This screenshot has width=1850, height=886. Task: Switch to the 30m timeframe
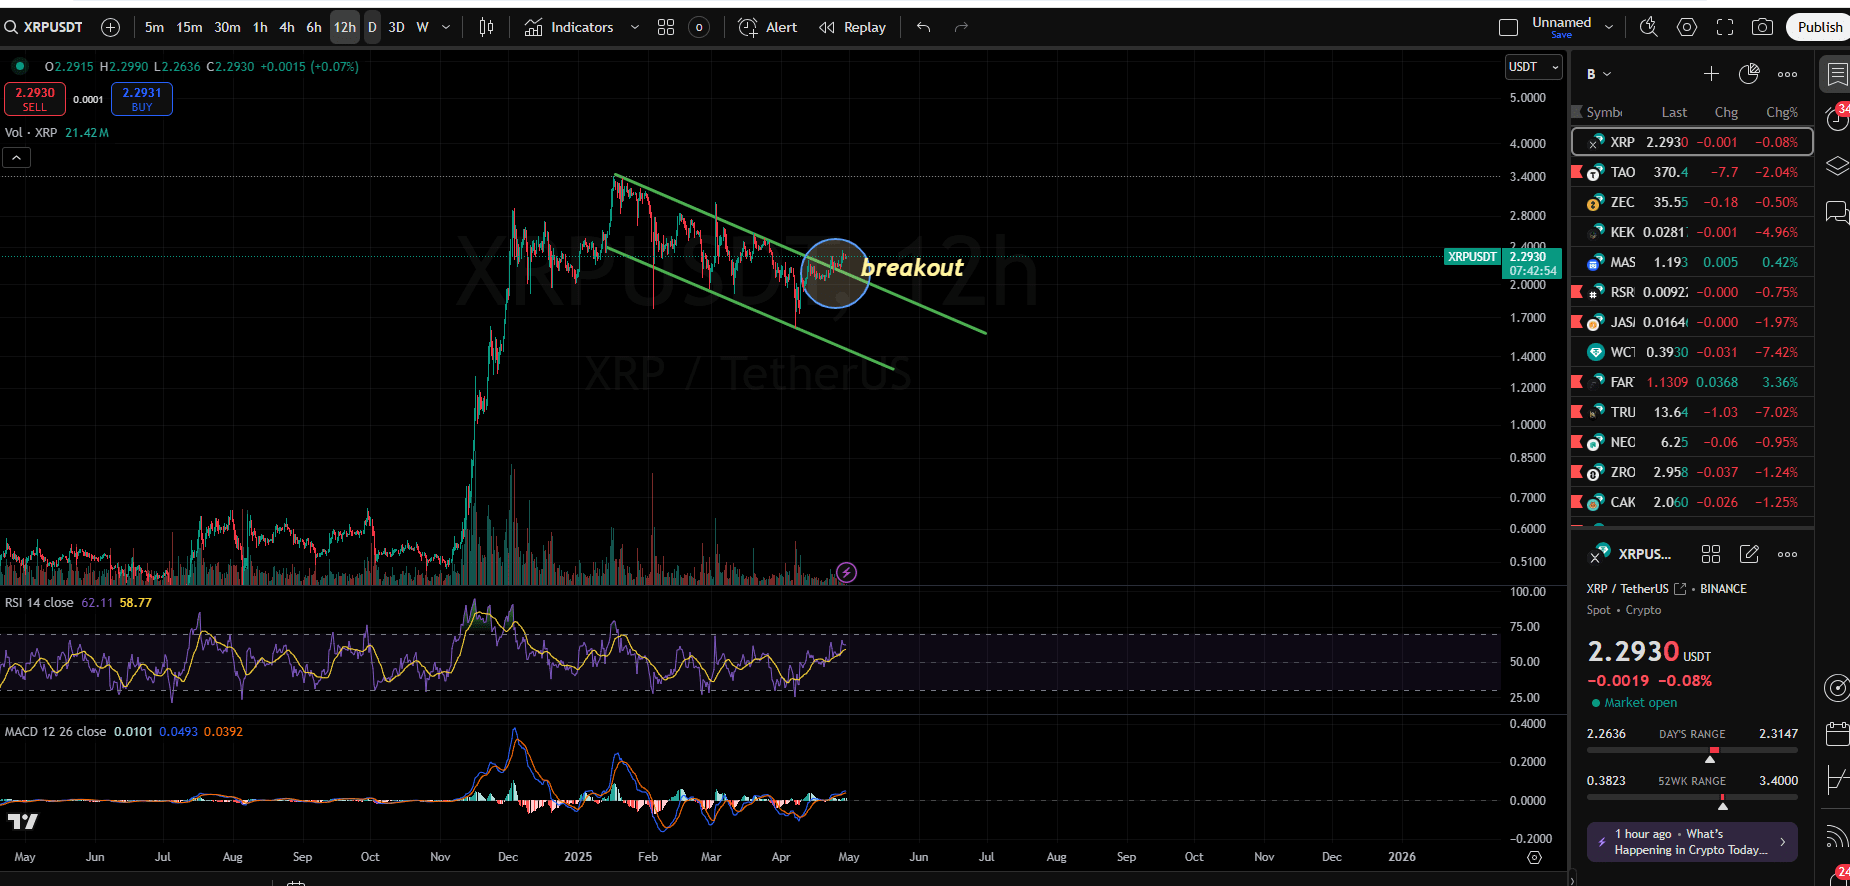[227, 27]
